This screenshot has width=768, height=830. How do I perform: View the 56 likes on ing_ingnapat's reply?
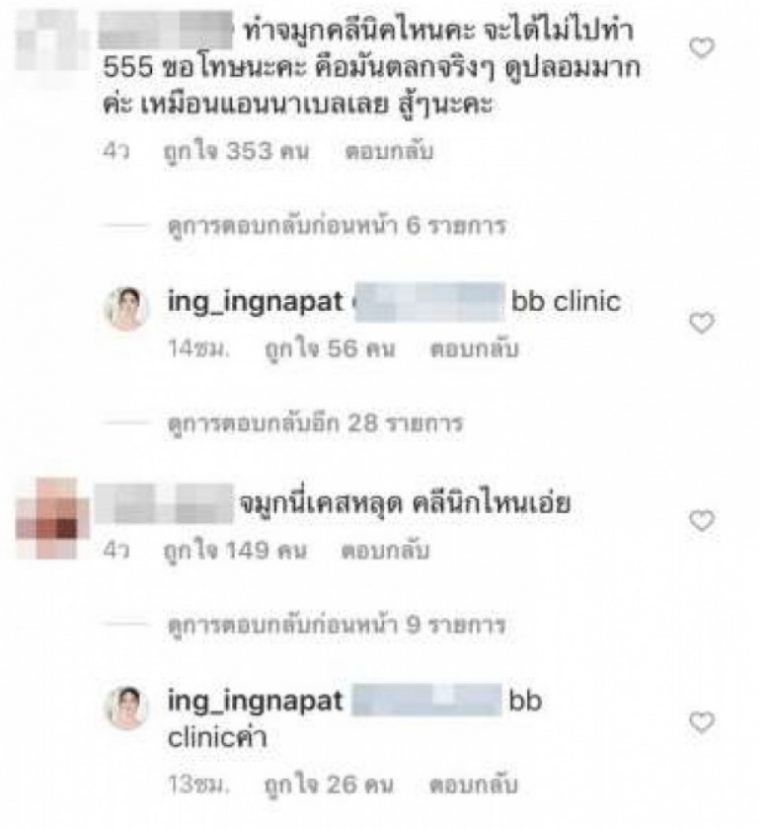330,349
